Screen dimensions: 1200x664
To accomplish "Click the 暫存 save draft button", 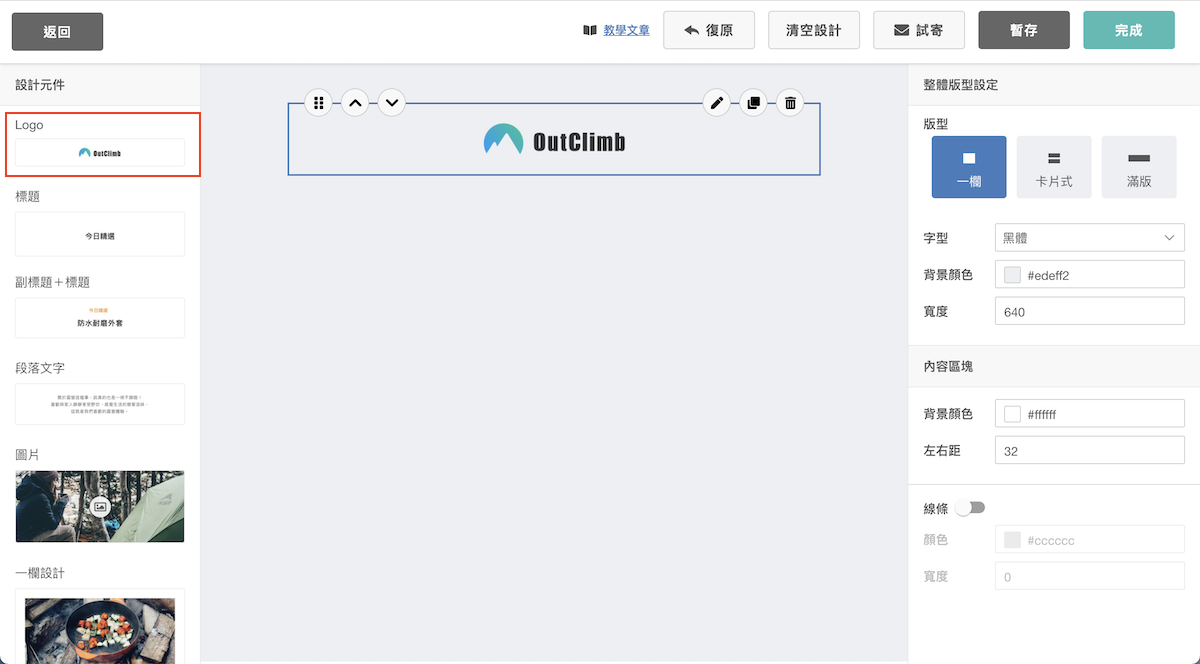I will click(1024, 30).
